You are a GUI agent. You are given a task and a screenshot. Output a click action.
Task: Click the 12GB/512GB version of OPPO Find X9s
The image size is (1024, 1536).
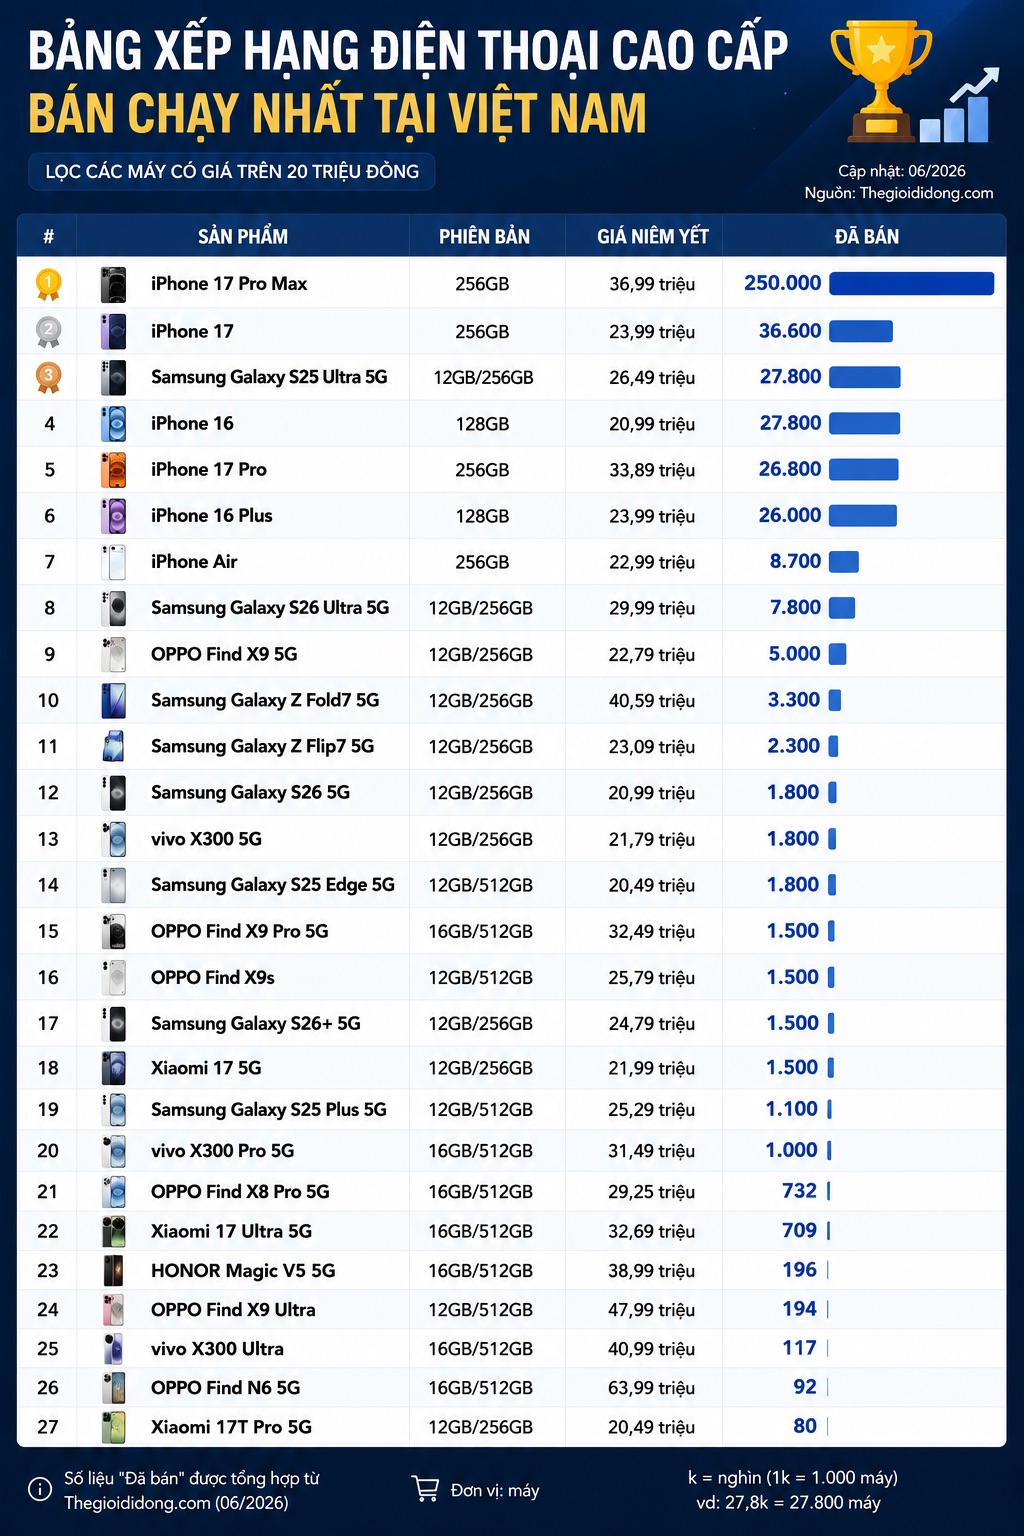tap(481, 977)
